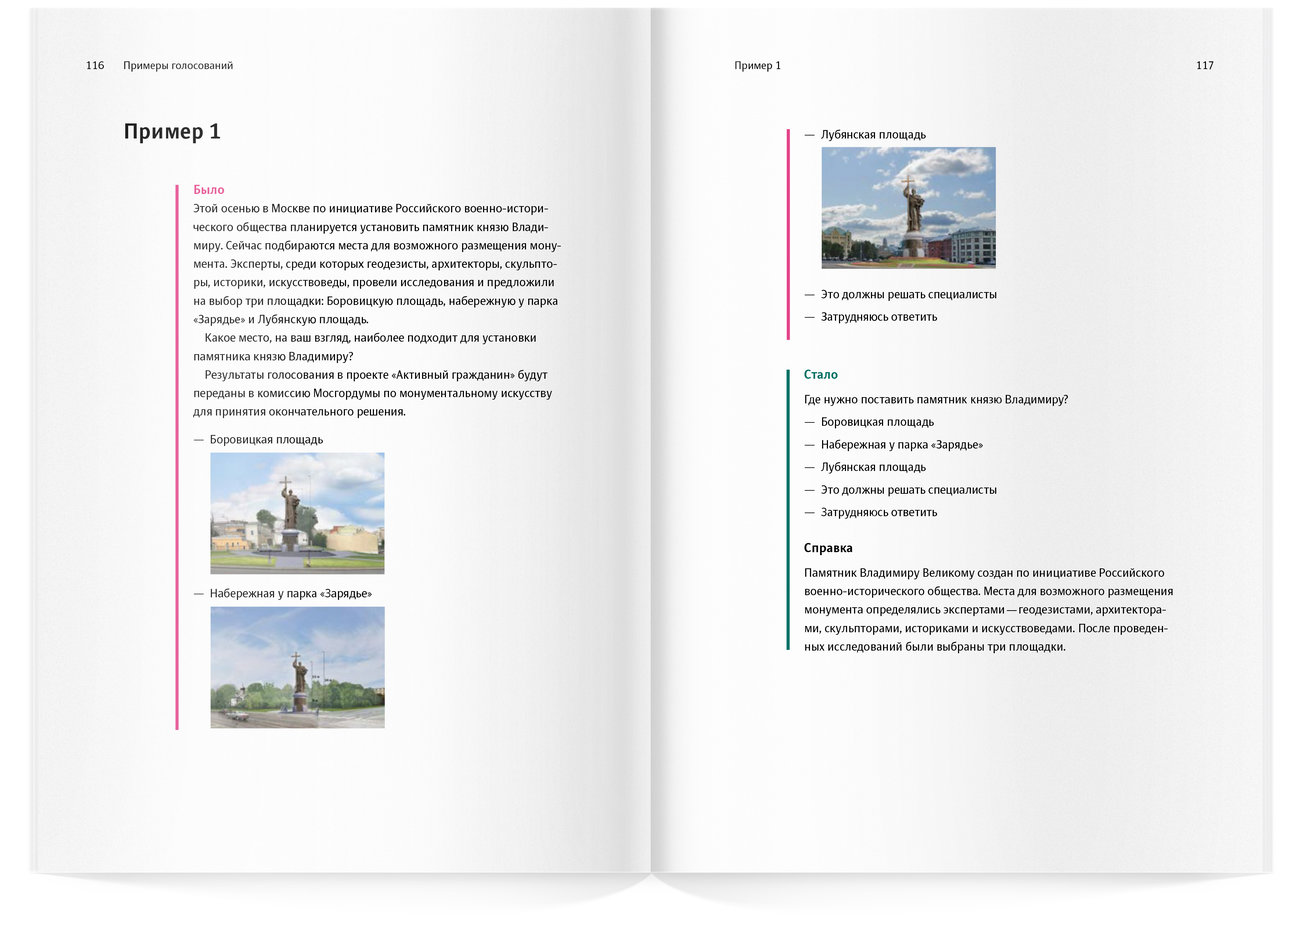Viewport: 1300px width, 939px height.
Task: Click the «Пример 1» main heading
Action: point(172,132)
